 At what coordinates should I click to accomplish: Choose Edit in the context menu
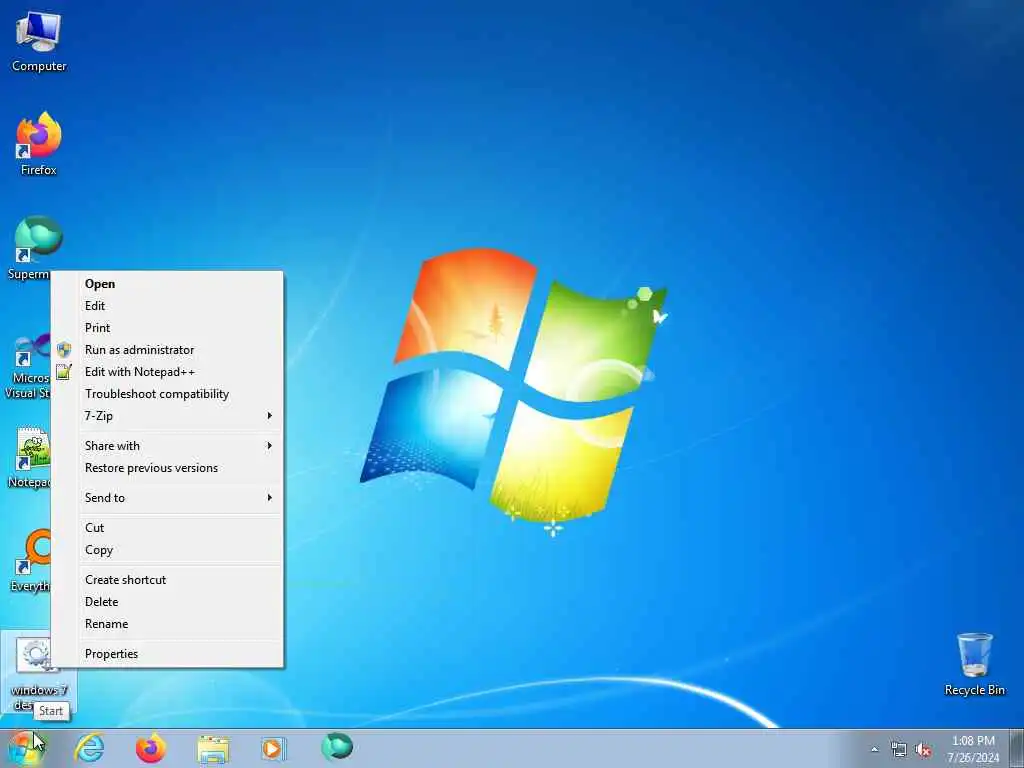tap(168, 306)
